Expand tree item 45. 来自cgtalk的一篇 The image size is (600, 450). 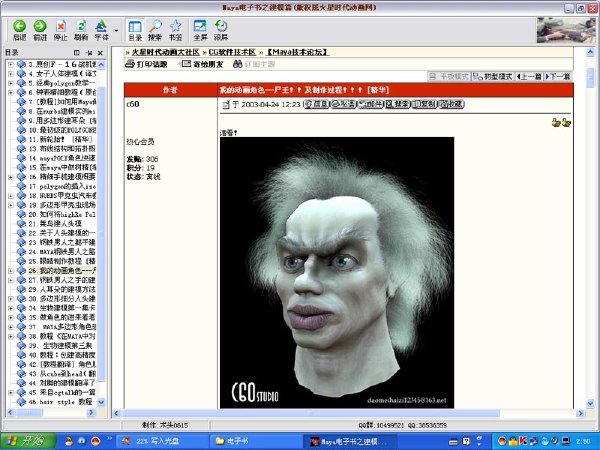click(11, 392)
